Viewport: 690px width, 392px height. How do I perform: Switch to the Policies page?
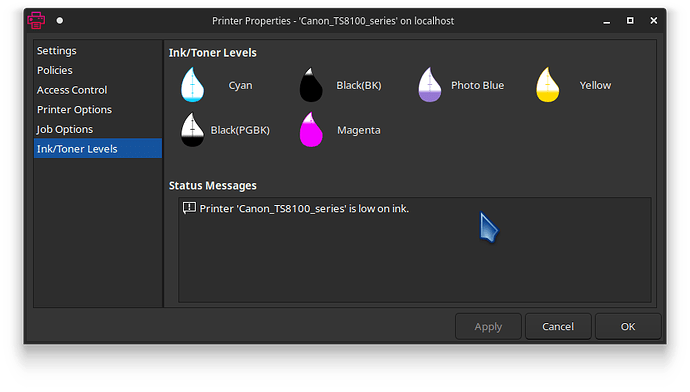98,70
